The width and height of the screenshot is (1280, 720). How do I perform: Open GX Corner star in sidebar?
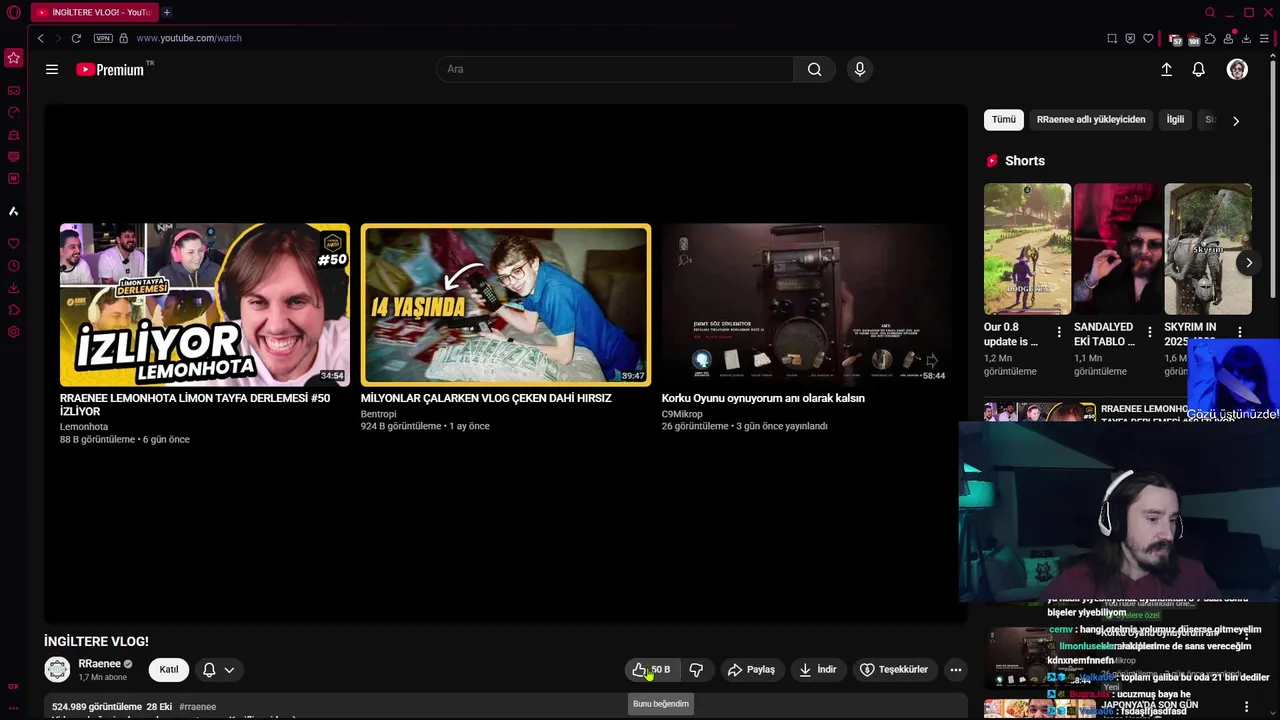(14, 58)
